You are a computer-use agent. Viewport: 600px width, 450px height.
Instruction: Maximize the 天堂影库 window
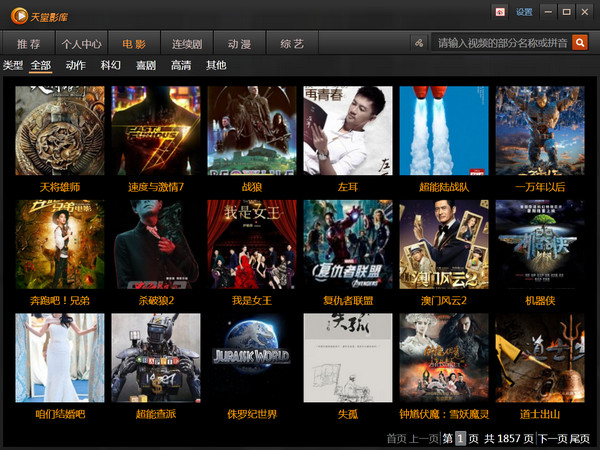pos(566,12)
